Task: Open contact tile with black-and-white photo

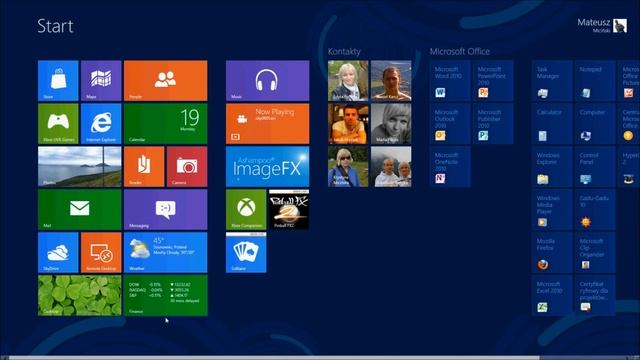Action: [391, 124]
